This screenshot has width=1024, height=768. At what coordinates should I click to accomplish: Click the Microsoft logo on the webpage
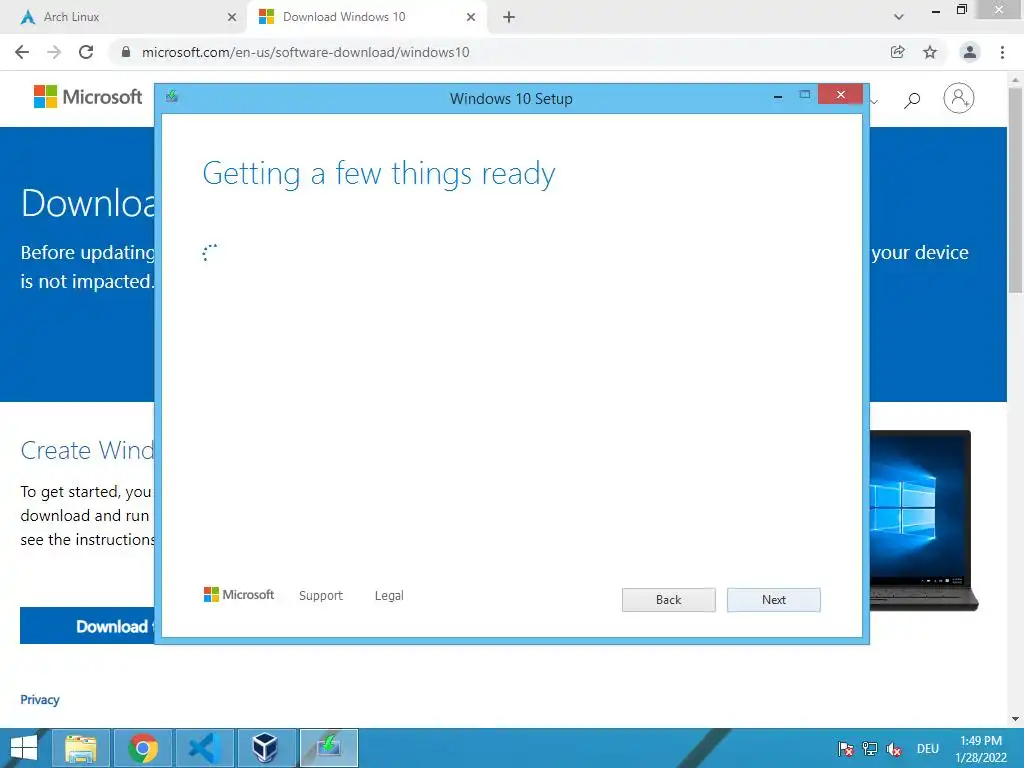(x=88, y=97)
